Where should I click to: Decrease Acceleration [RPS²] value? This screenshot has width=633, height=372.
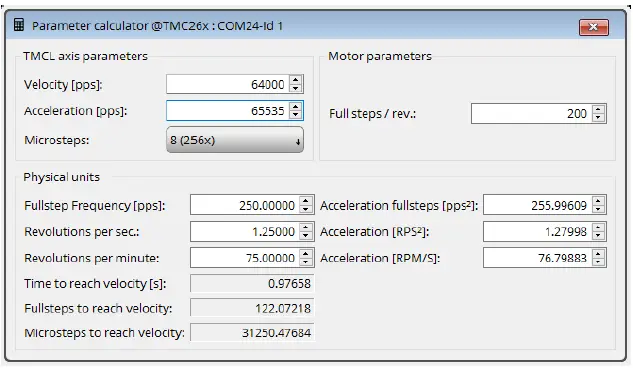[599, 236]
